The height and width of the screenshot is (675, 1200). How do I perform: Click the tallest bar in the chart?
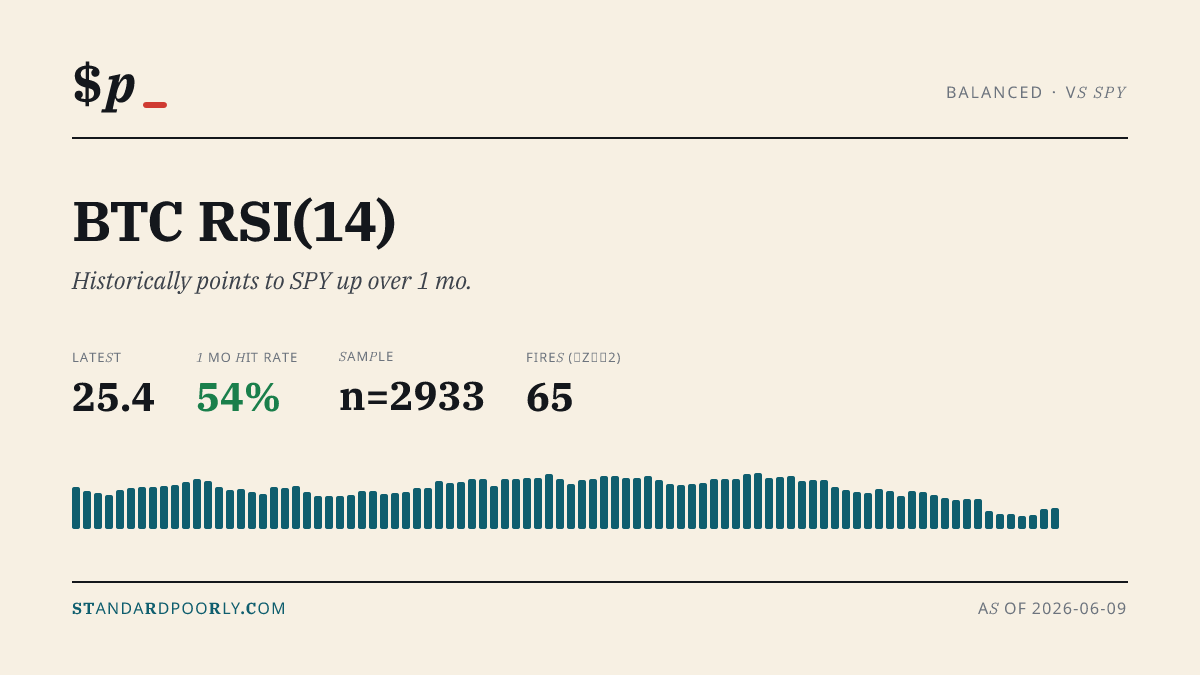pos(758,501)
